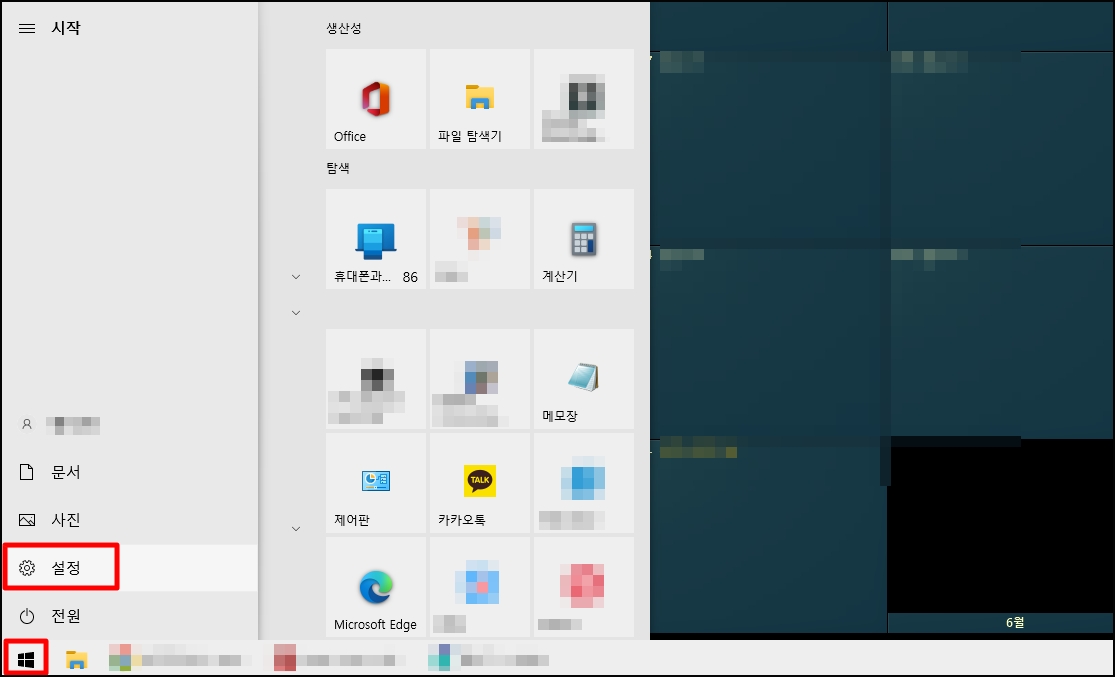1115x677 pixels.
Task: Open the 전원 power options
Action: [60, 616]
